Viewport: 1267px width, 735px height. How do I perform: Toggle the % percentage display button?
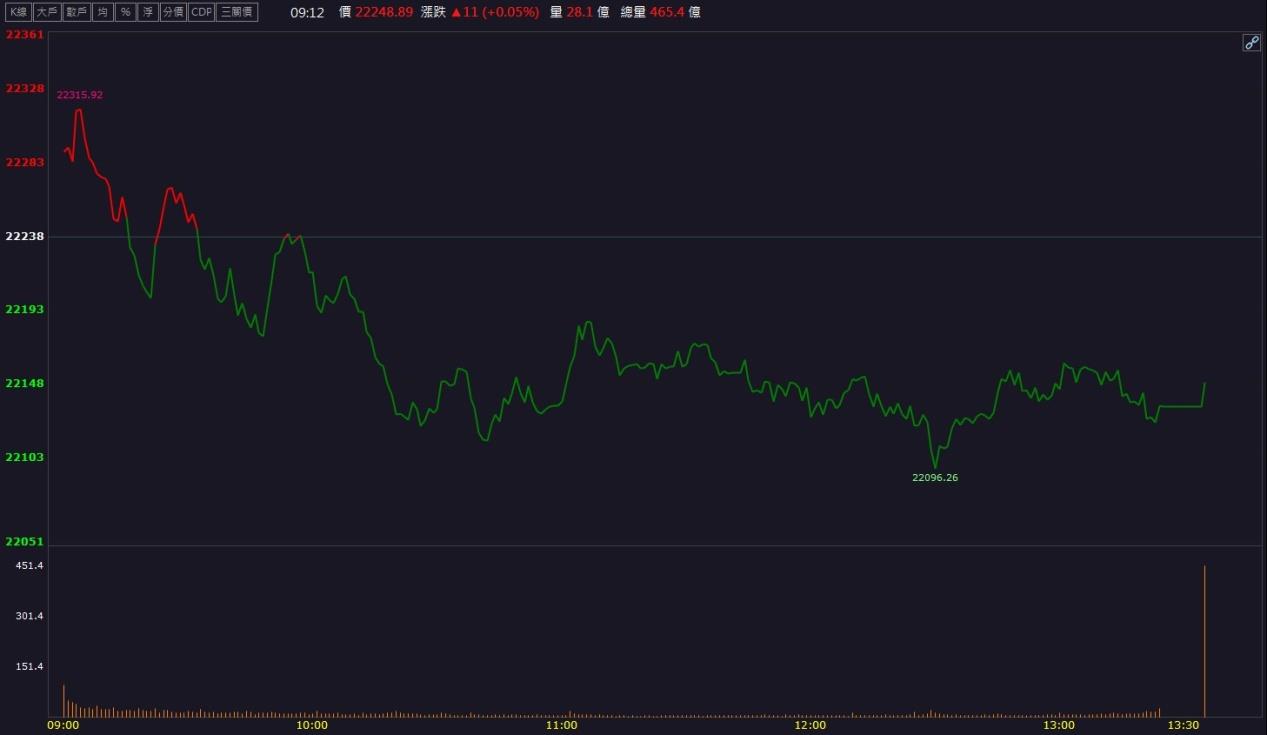tap(125, 12)
